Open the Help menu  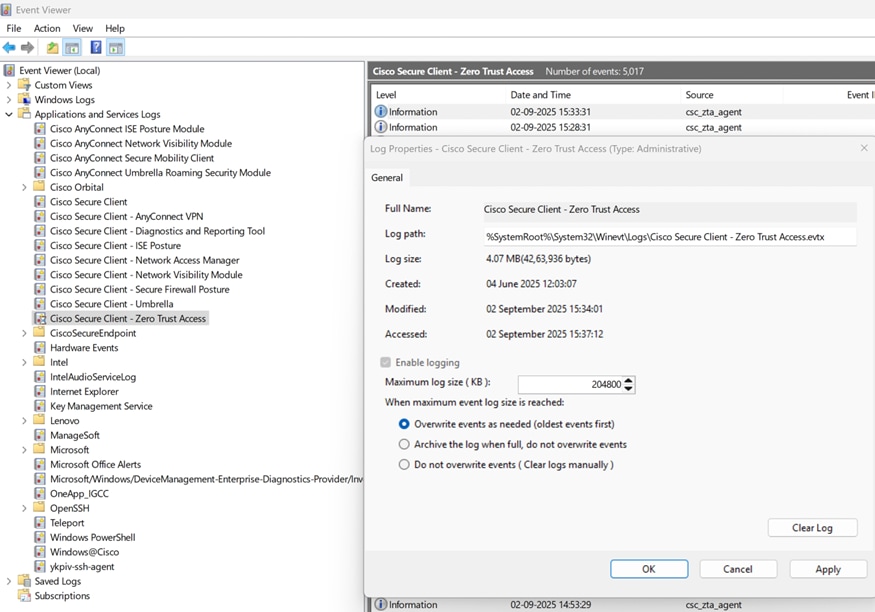(115, 28)
